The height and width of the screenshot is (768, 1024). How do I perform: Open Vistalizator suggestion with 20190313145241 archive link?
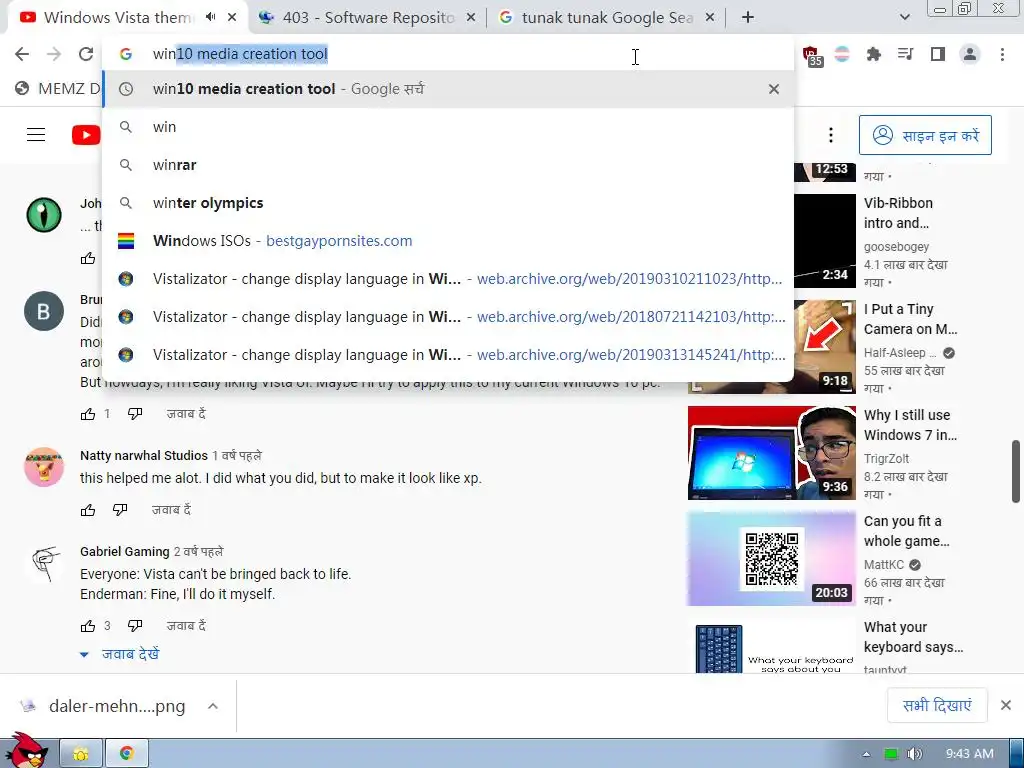coord(449,355)
